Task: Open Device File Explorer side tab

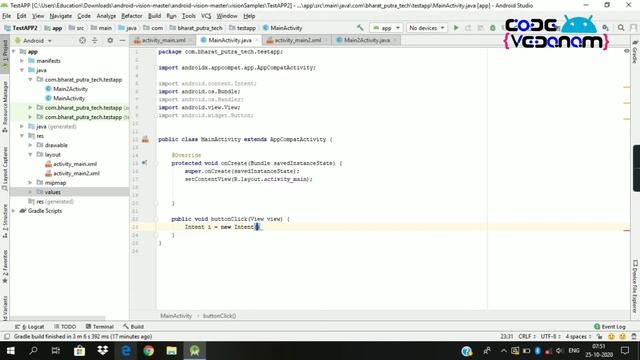Action: coord(635,287)
